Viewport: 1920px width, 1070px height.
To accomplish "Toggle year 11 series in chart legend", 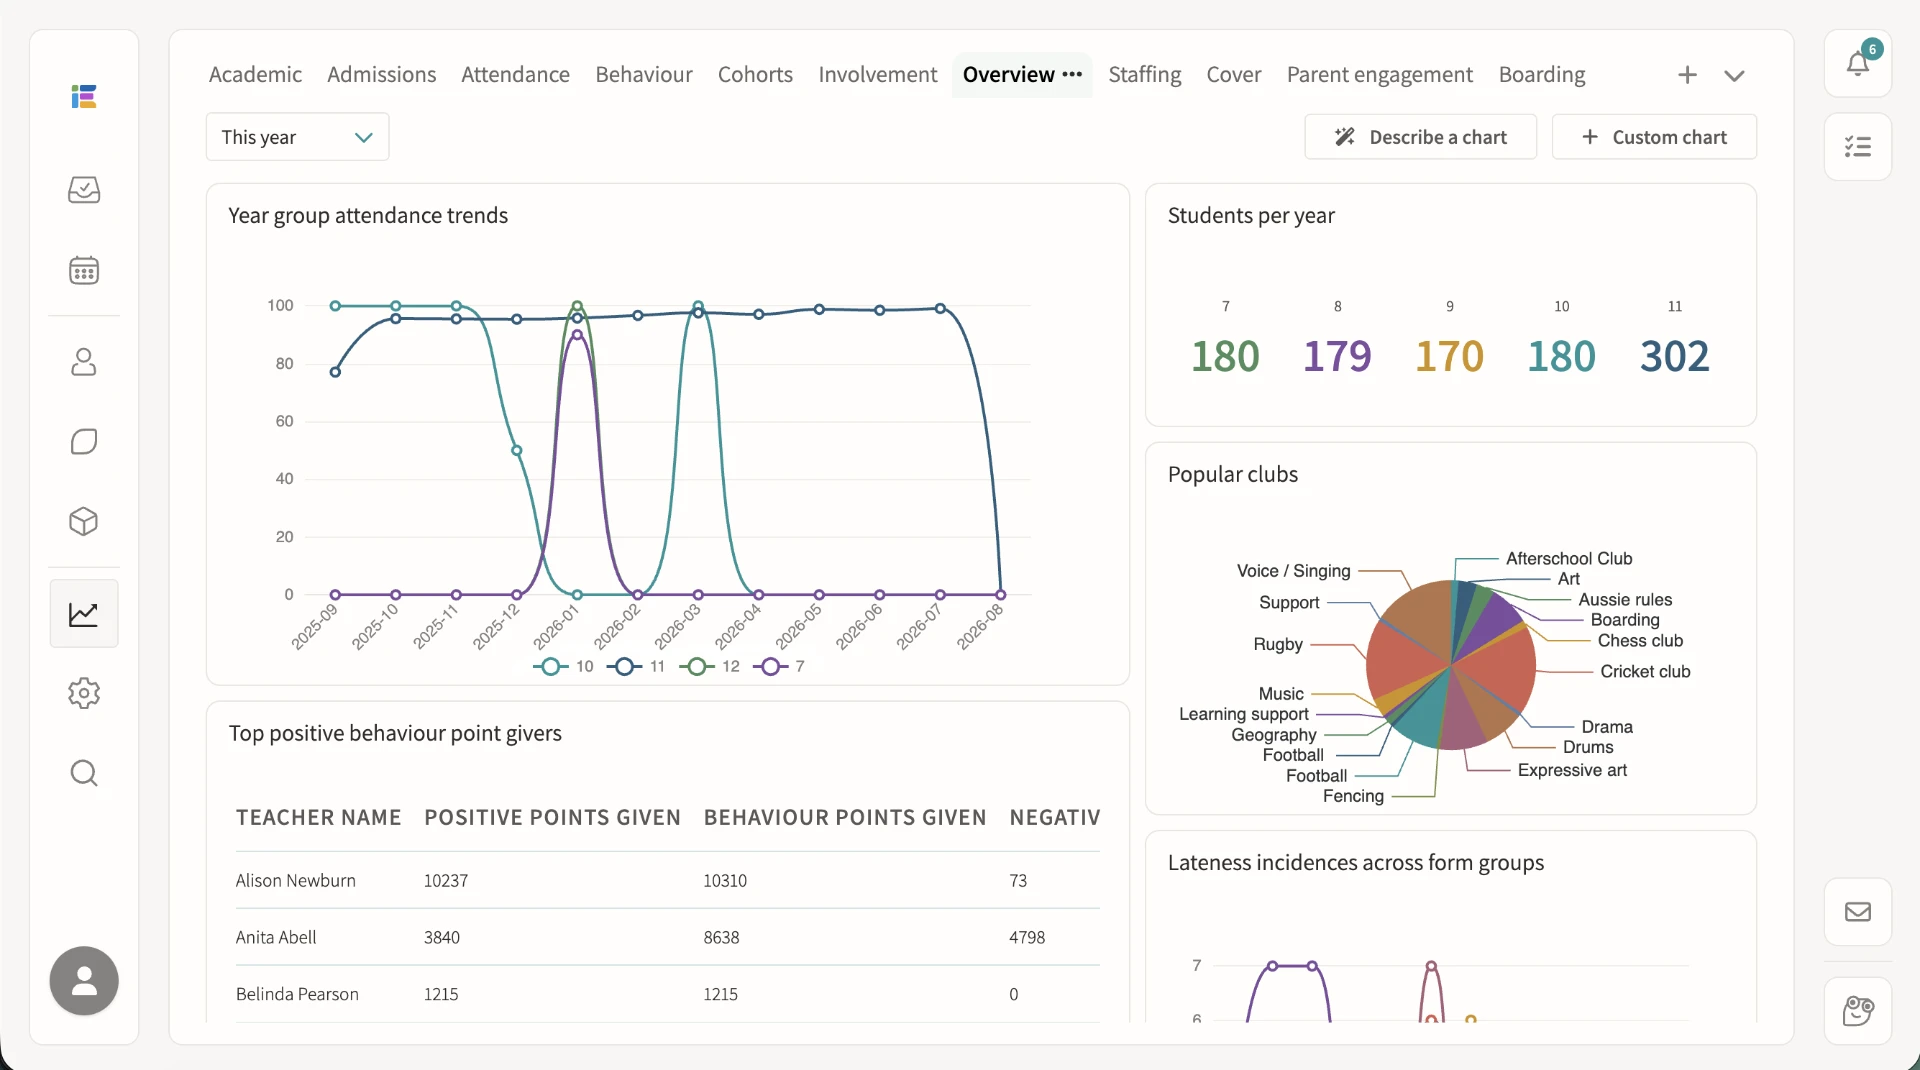I will point(636,666).
